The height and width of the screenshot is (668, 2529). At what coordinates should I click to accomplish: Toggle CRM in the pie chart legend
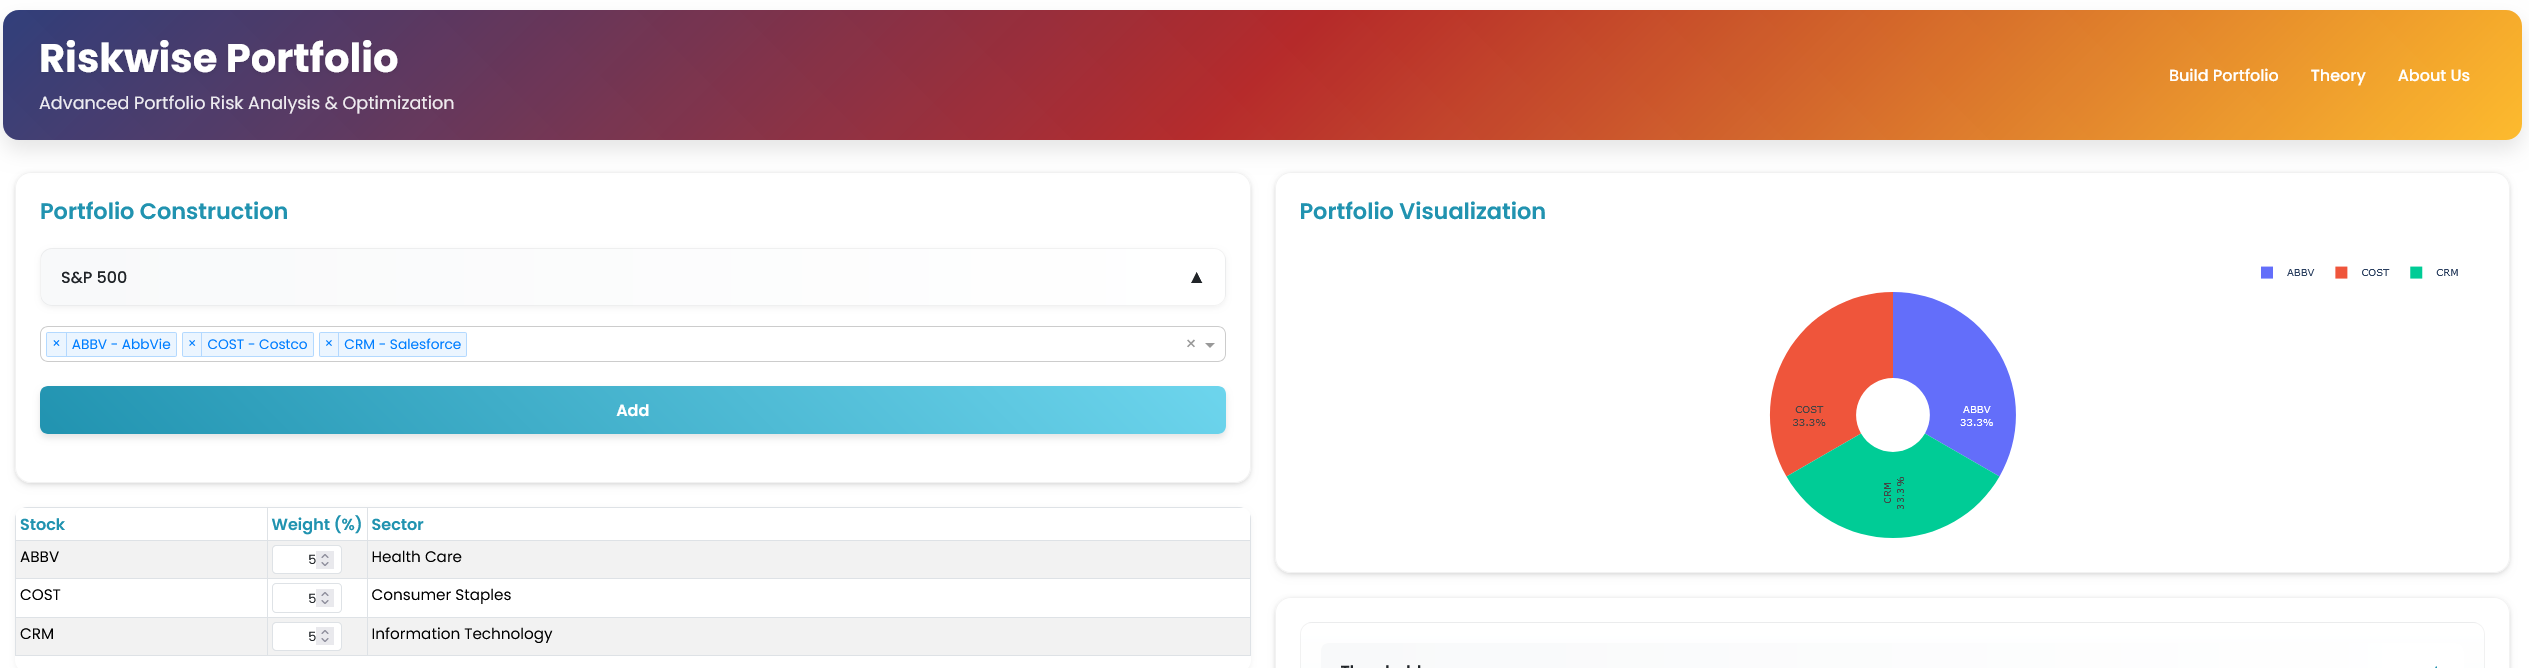click(x=2435, y=273)
